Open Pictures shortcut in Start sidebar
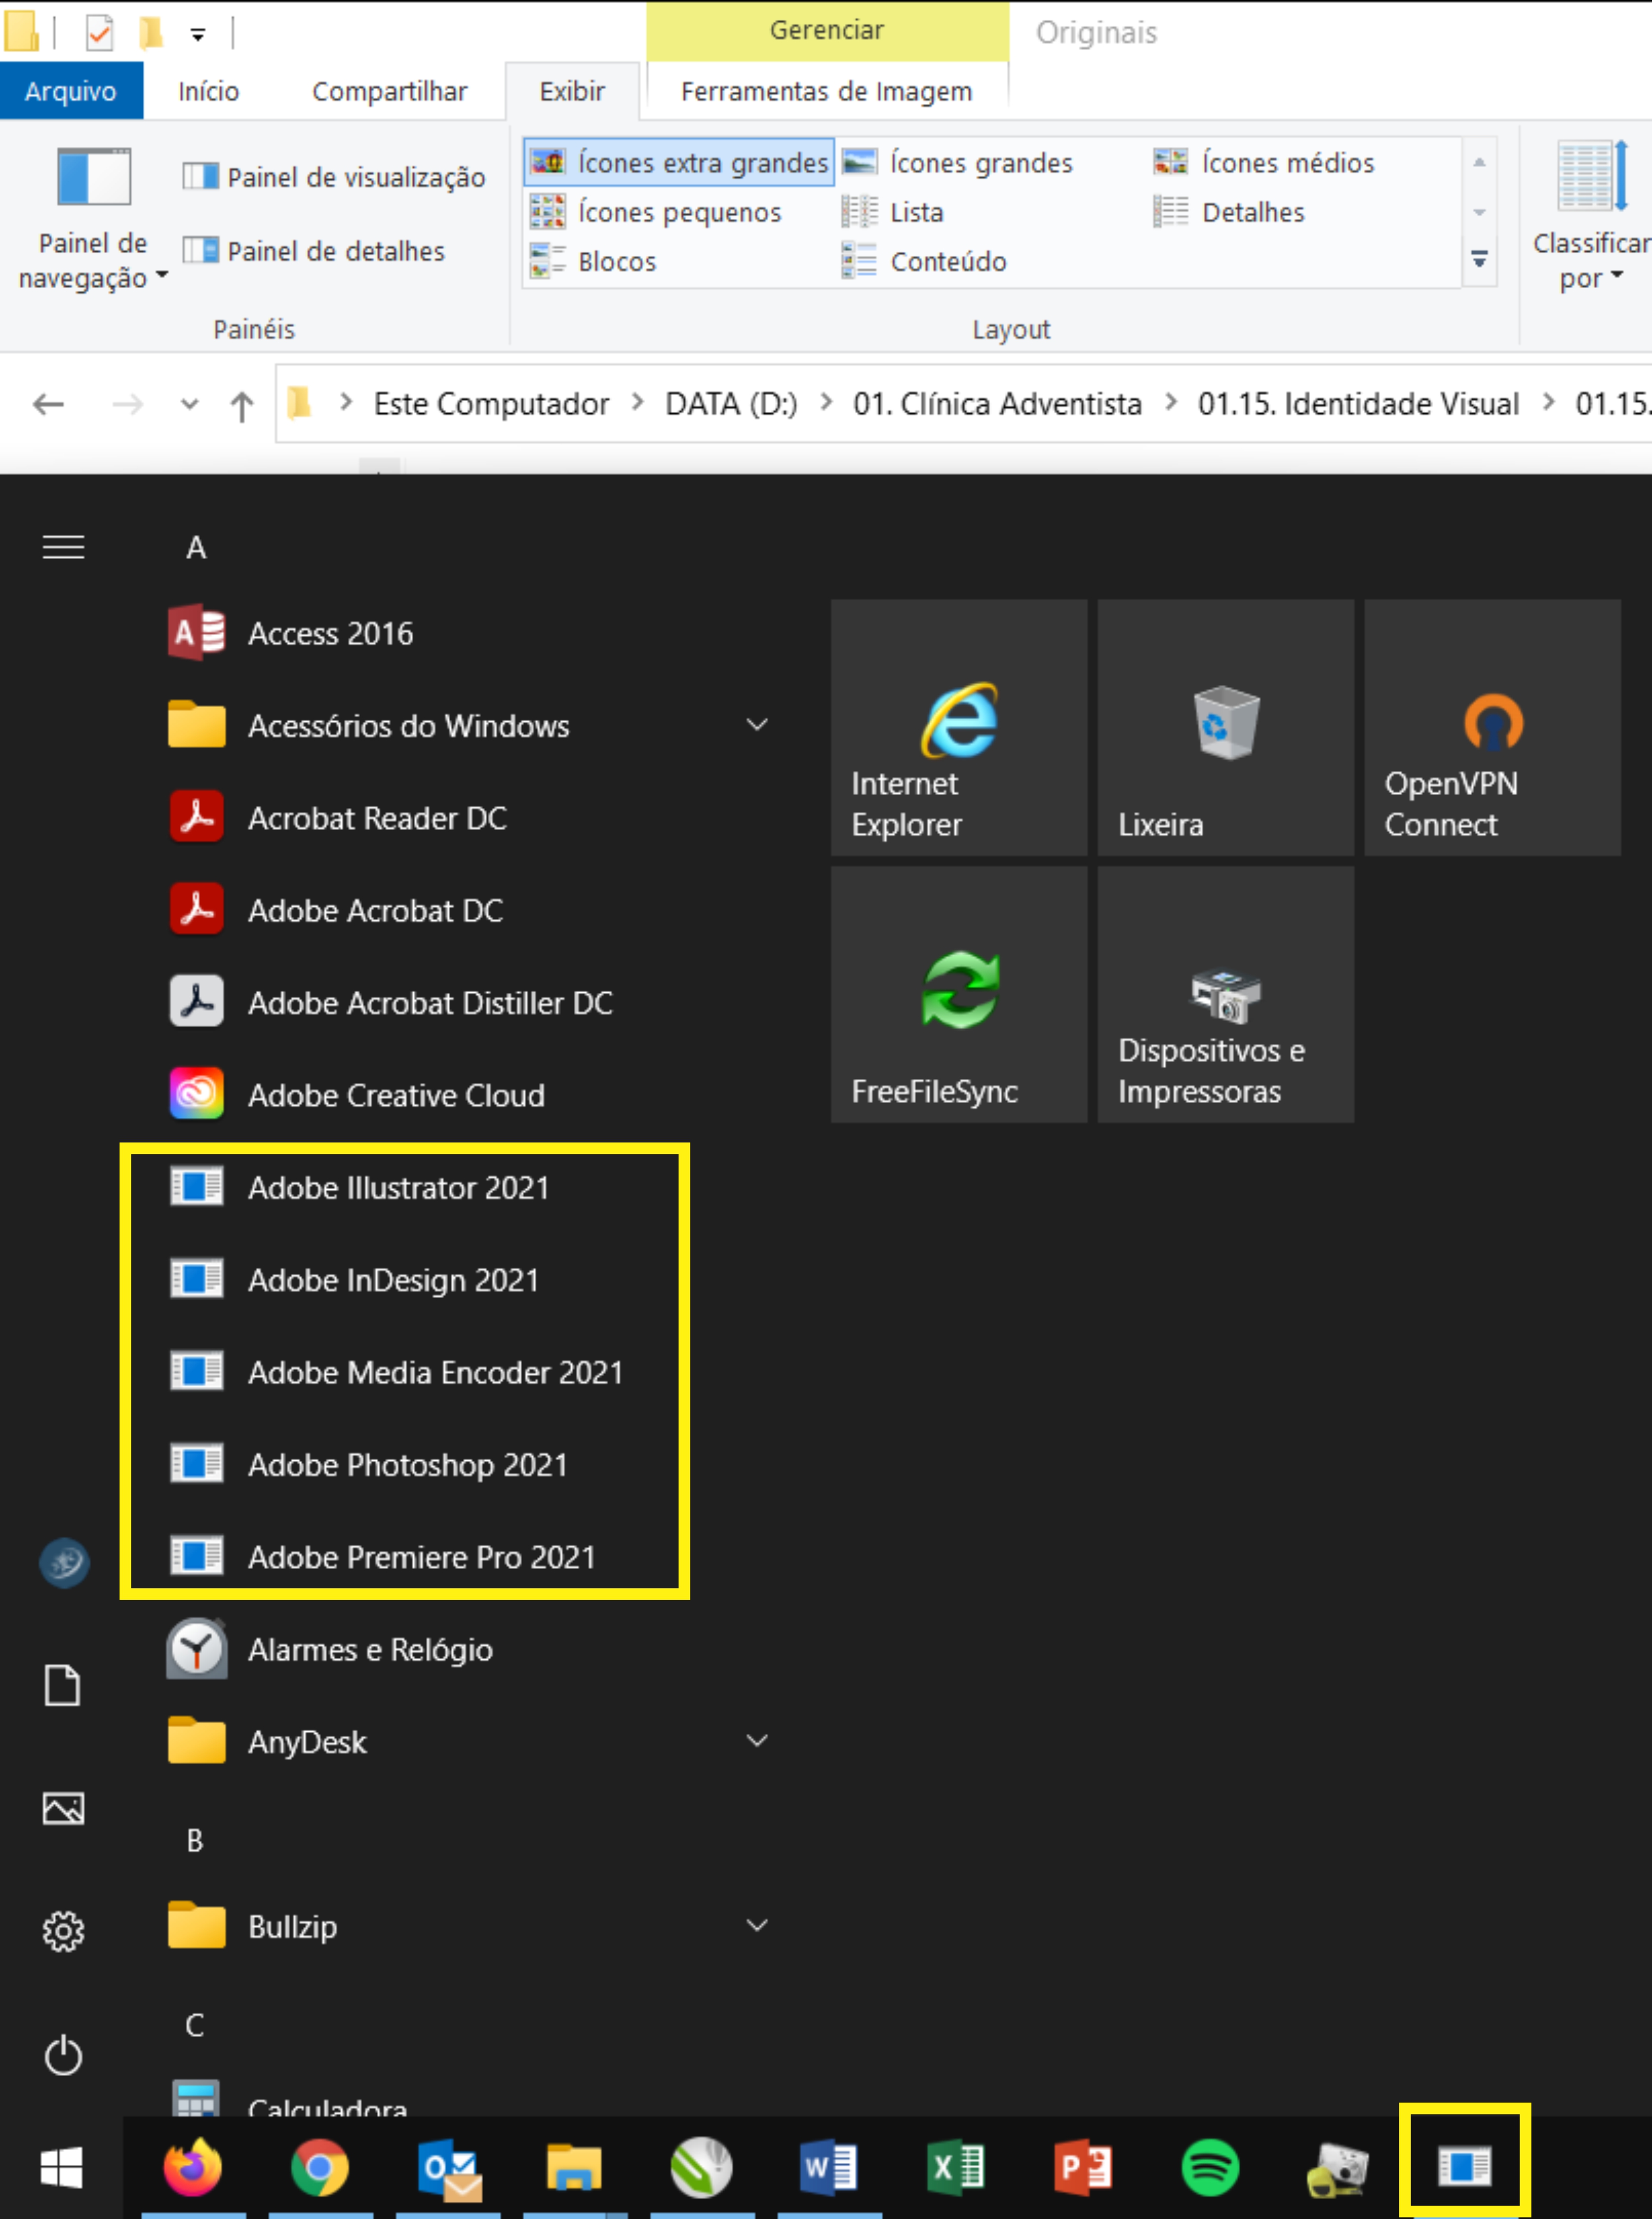This screenshot has width=1652, height=2219. pyautogui.click(x=63, y=1808)
